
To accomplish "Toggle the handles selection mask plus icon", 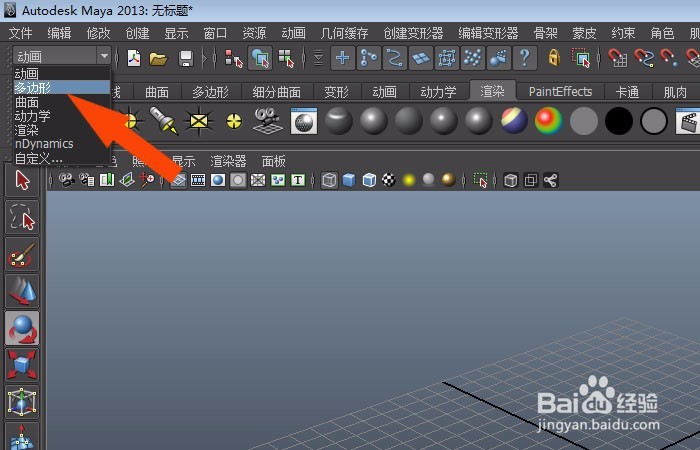I will pyautogui.click(x=342, y=58).
